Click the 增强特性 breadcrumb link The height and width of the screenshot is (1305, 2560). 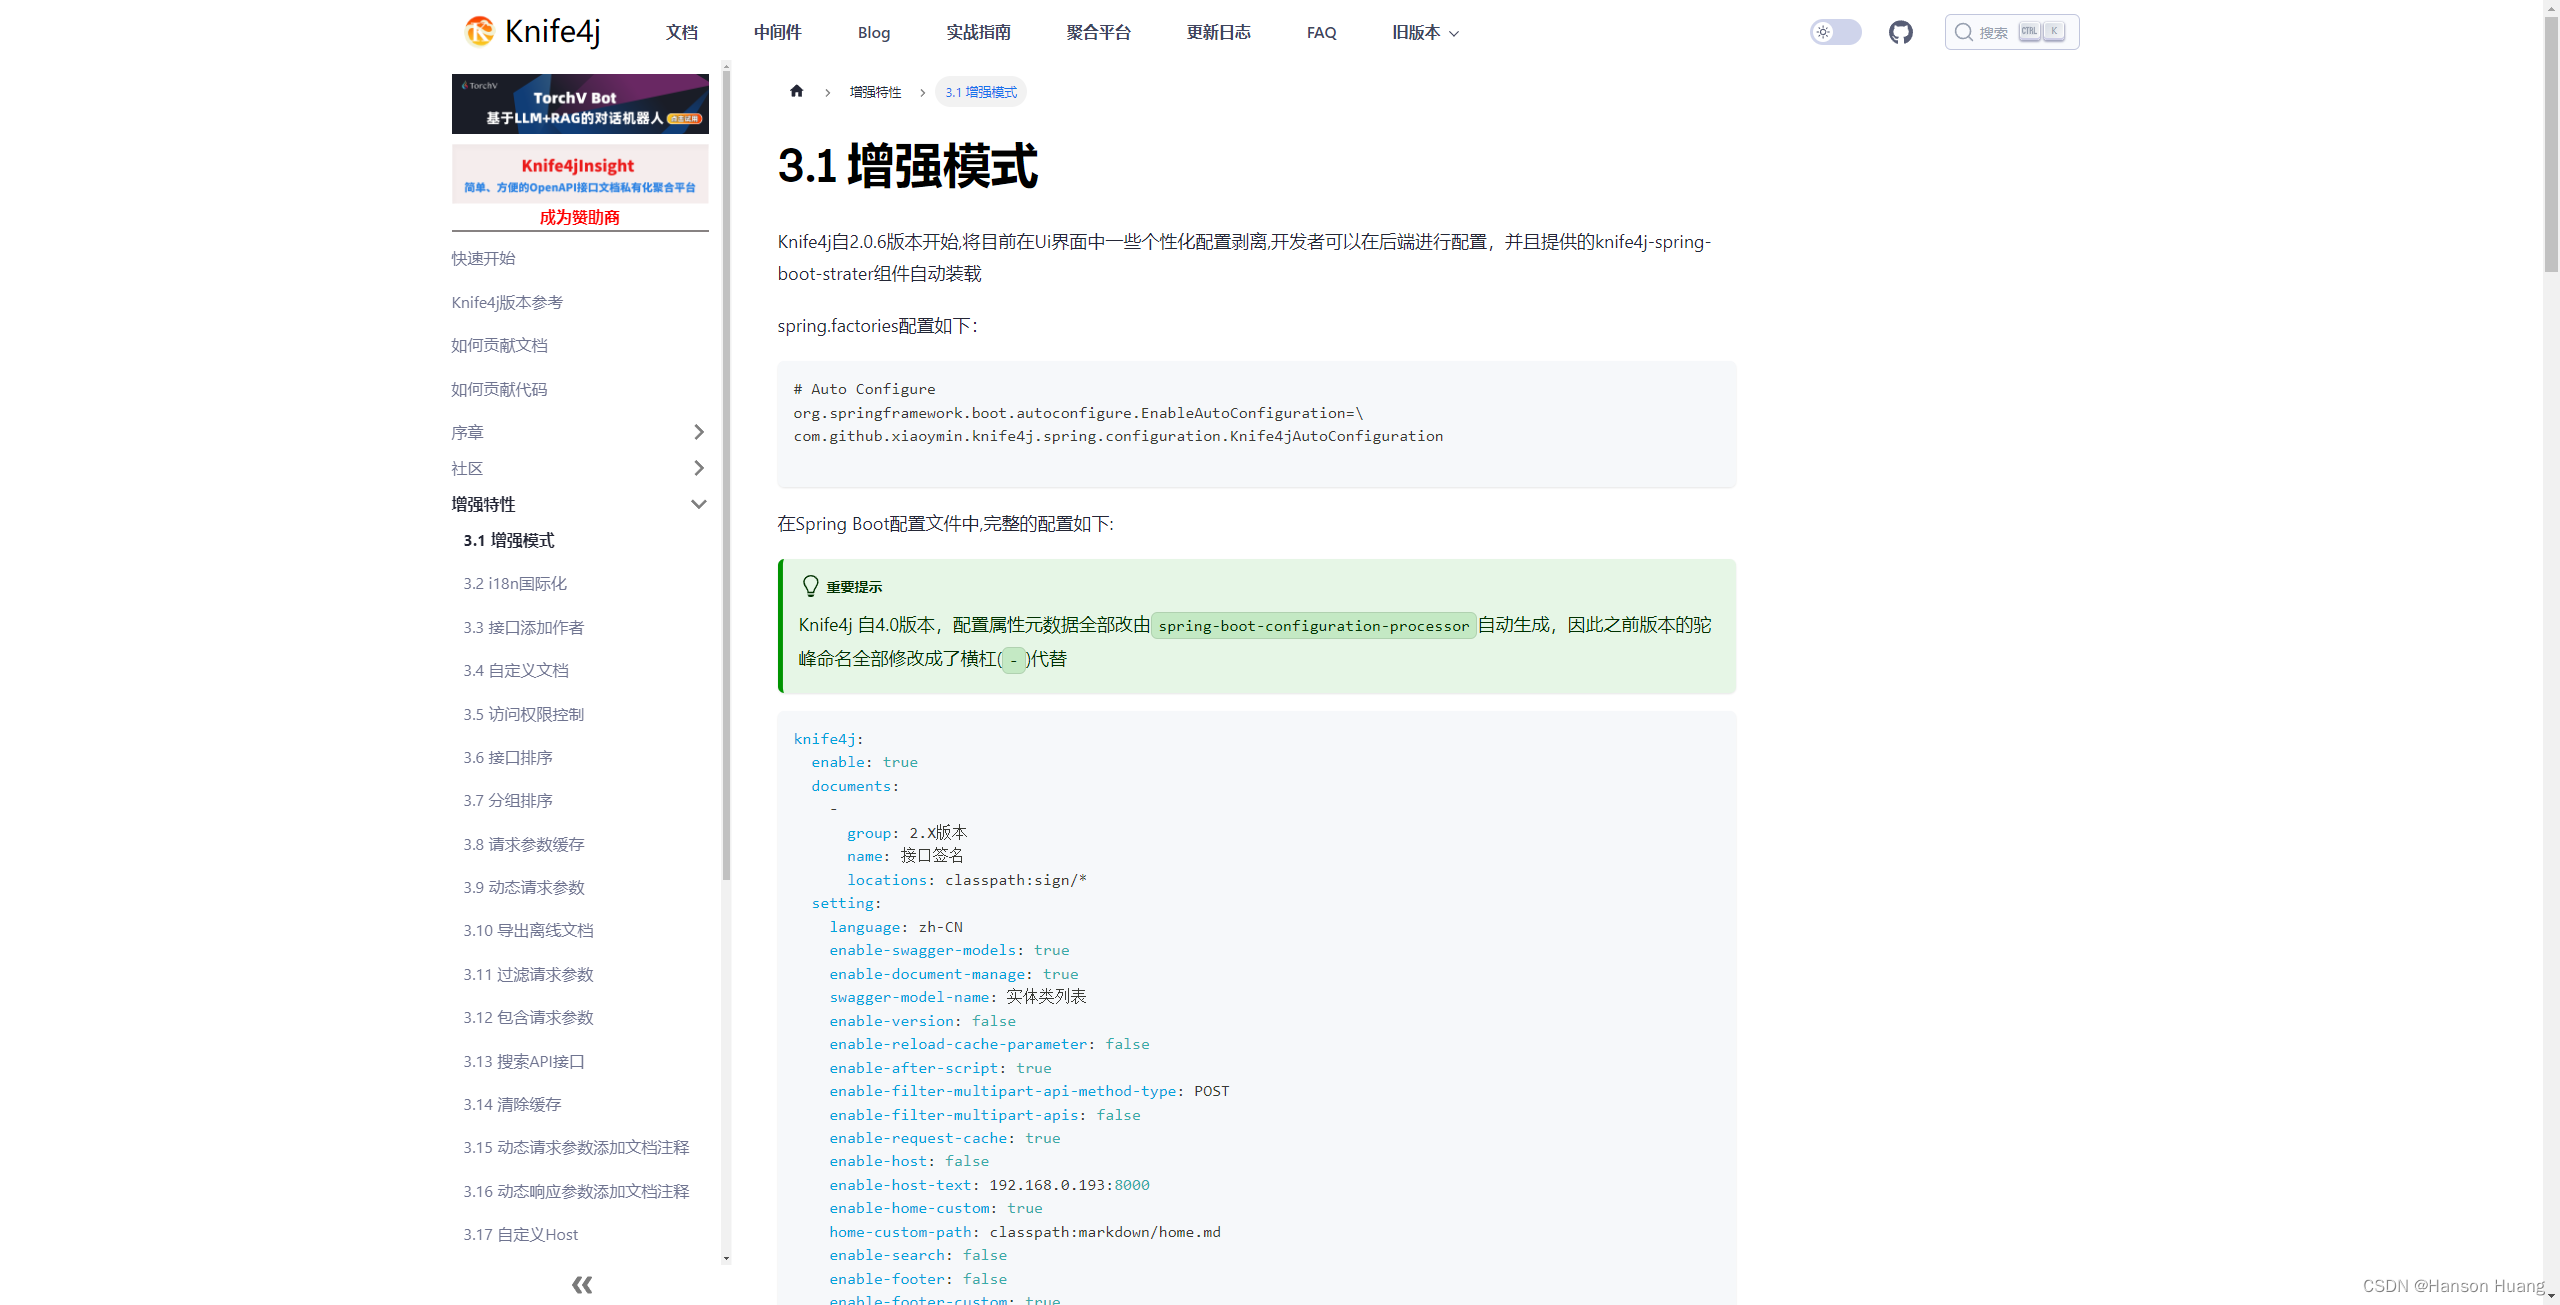(x=874, y=91)
